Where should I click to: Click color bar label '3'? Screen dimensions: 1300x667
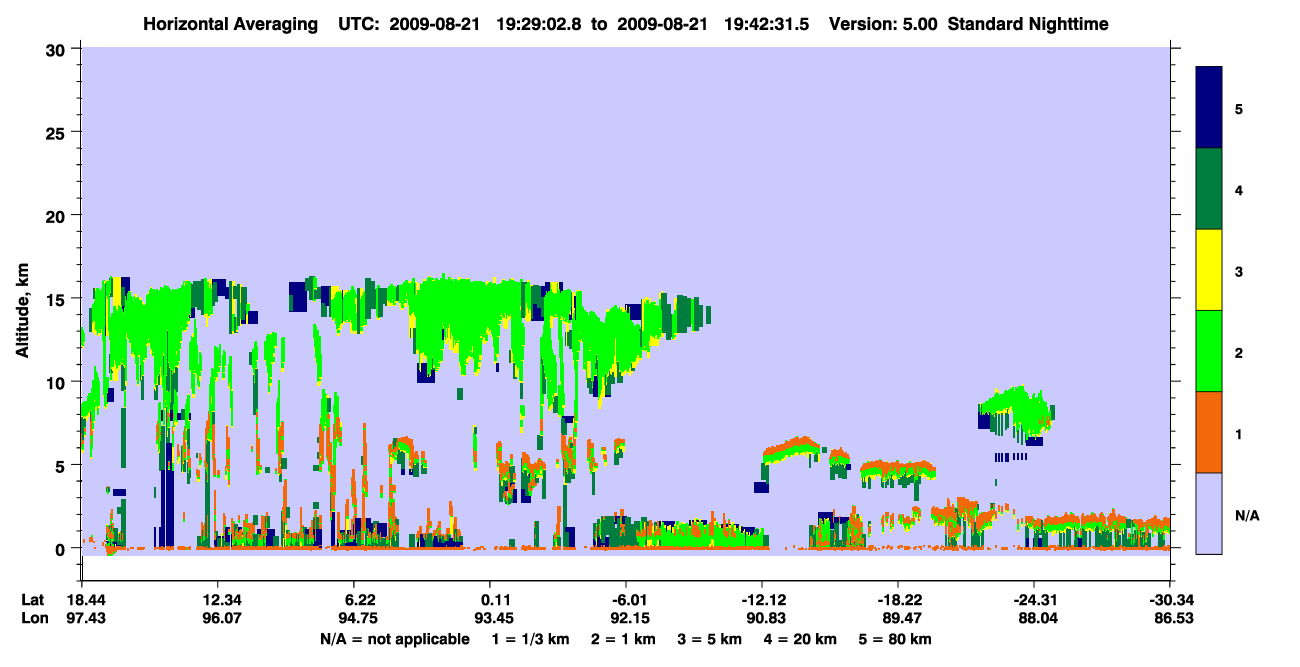(1239, 270)
